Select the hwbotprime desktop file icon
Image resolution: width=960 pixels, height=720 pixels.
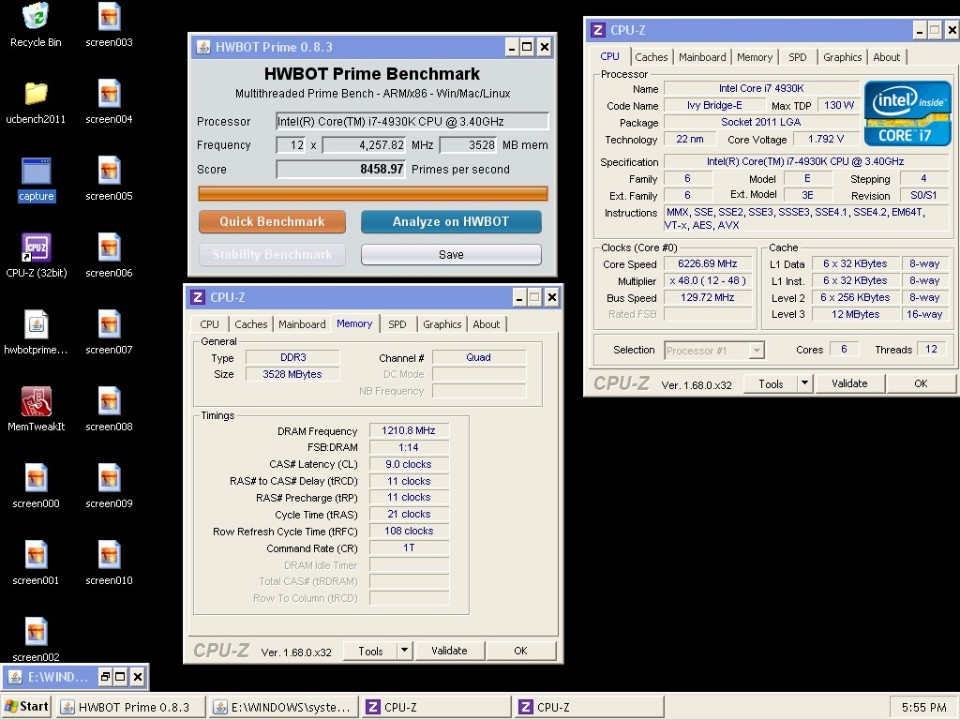[x=36, y=324]
